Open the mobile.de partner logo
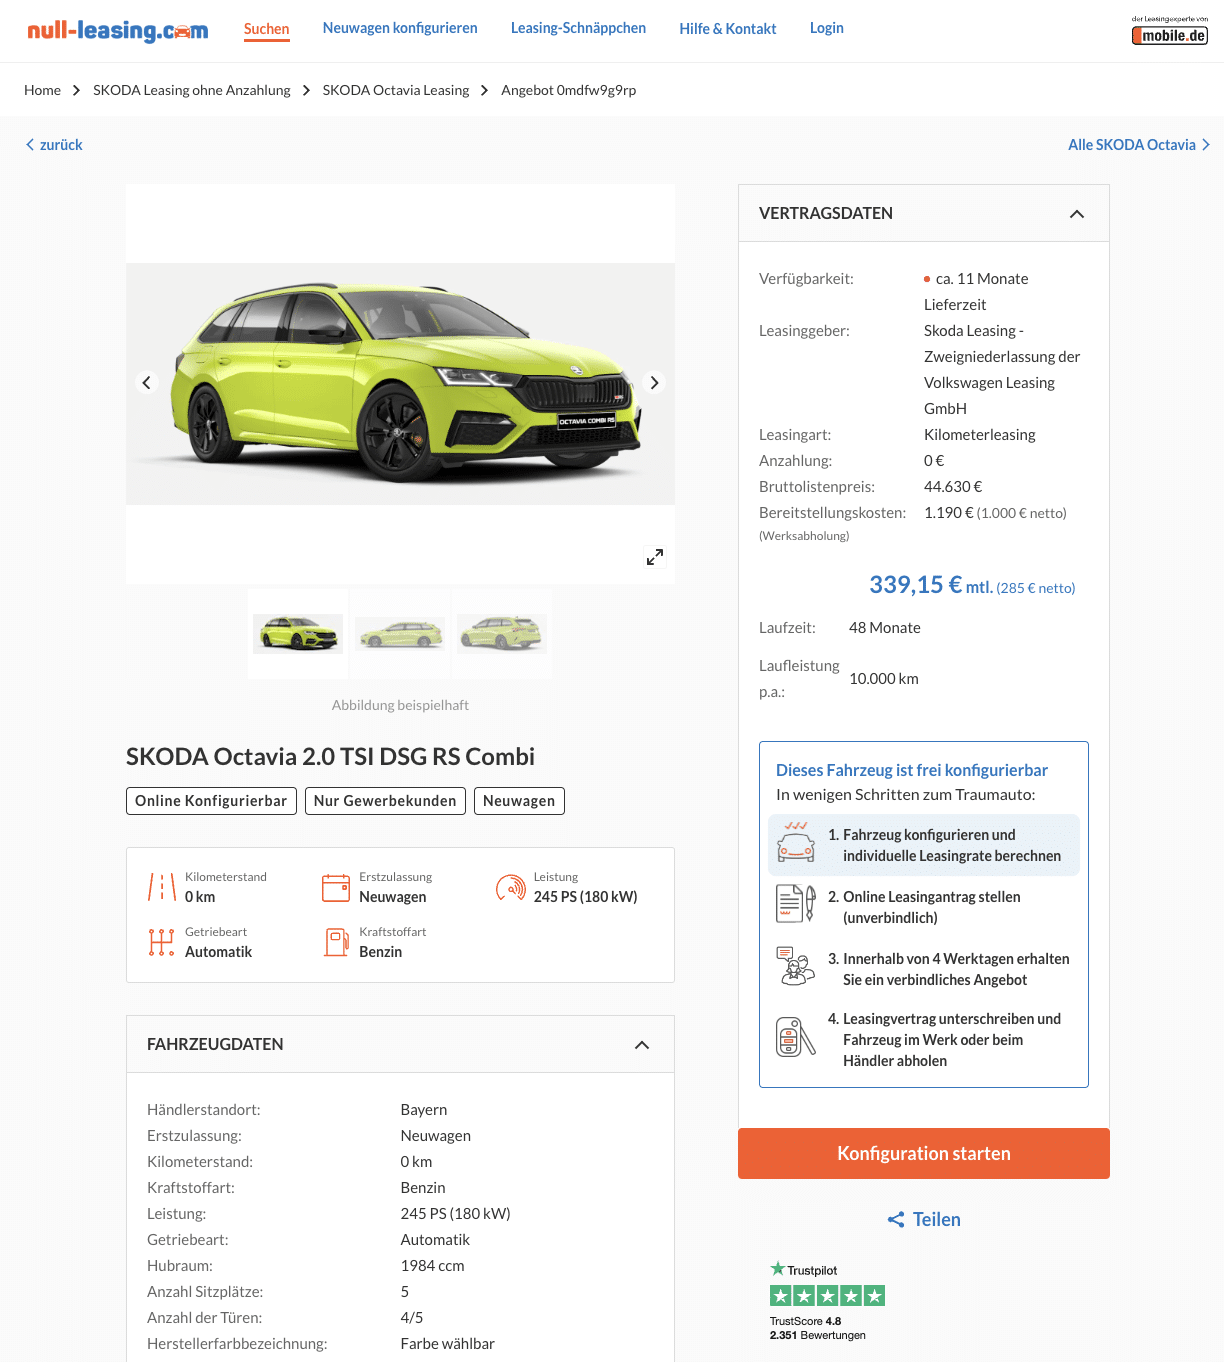Screen dimensions: 1224x1362 pyautogui.click(x=1170, y=31)
